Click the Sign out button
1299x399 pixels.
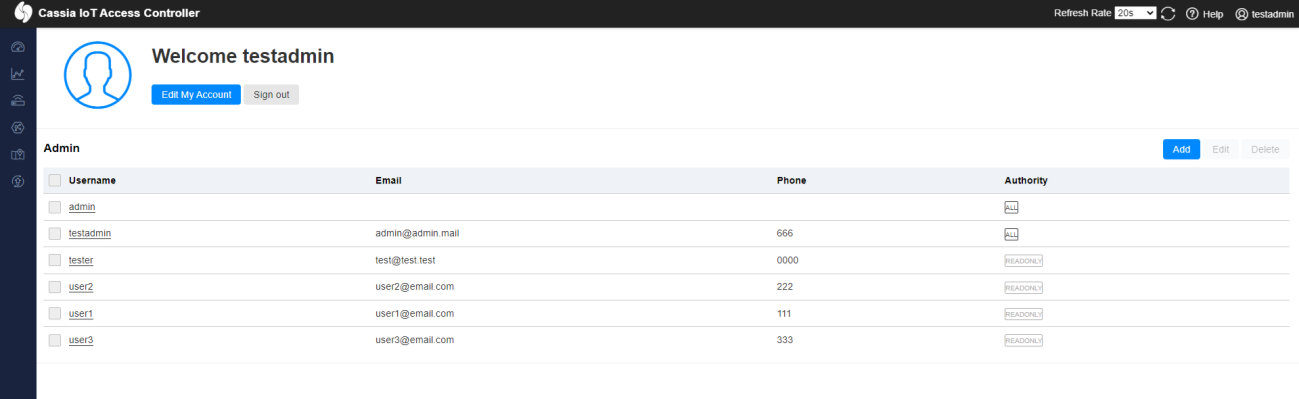pos(271,94)
